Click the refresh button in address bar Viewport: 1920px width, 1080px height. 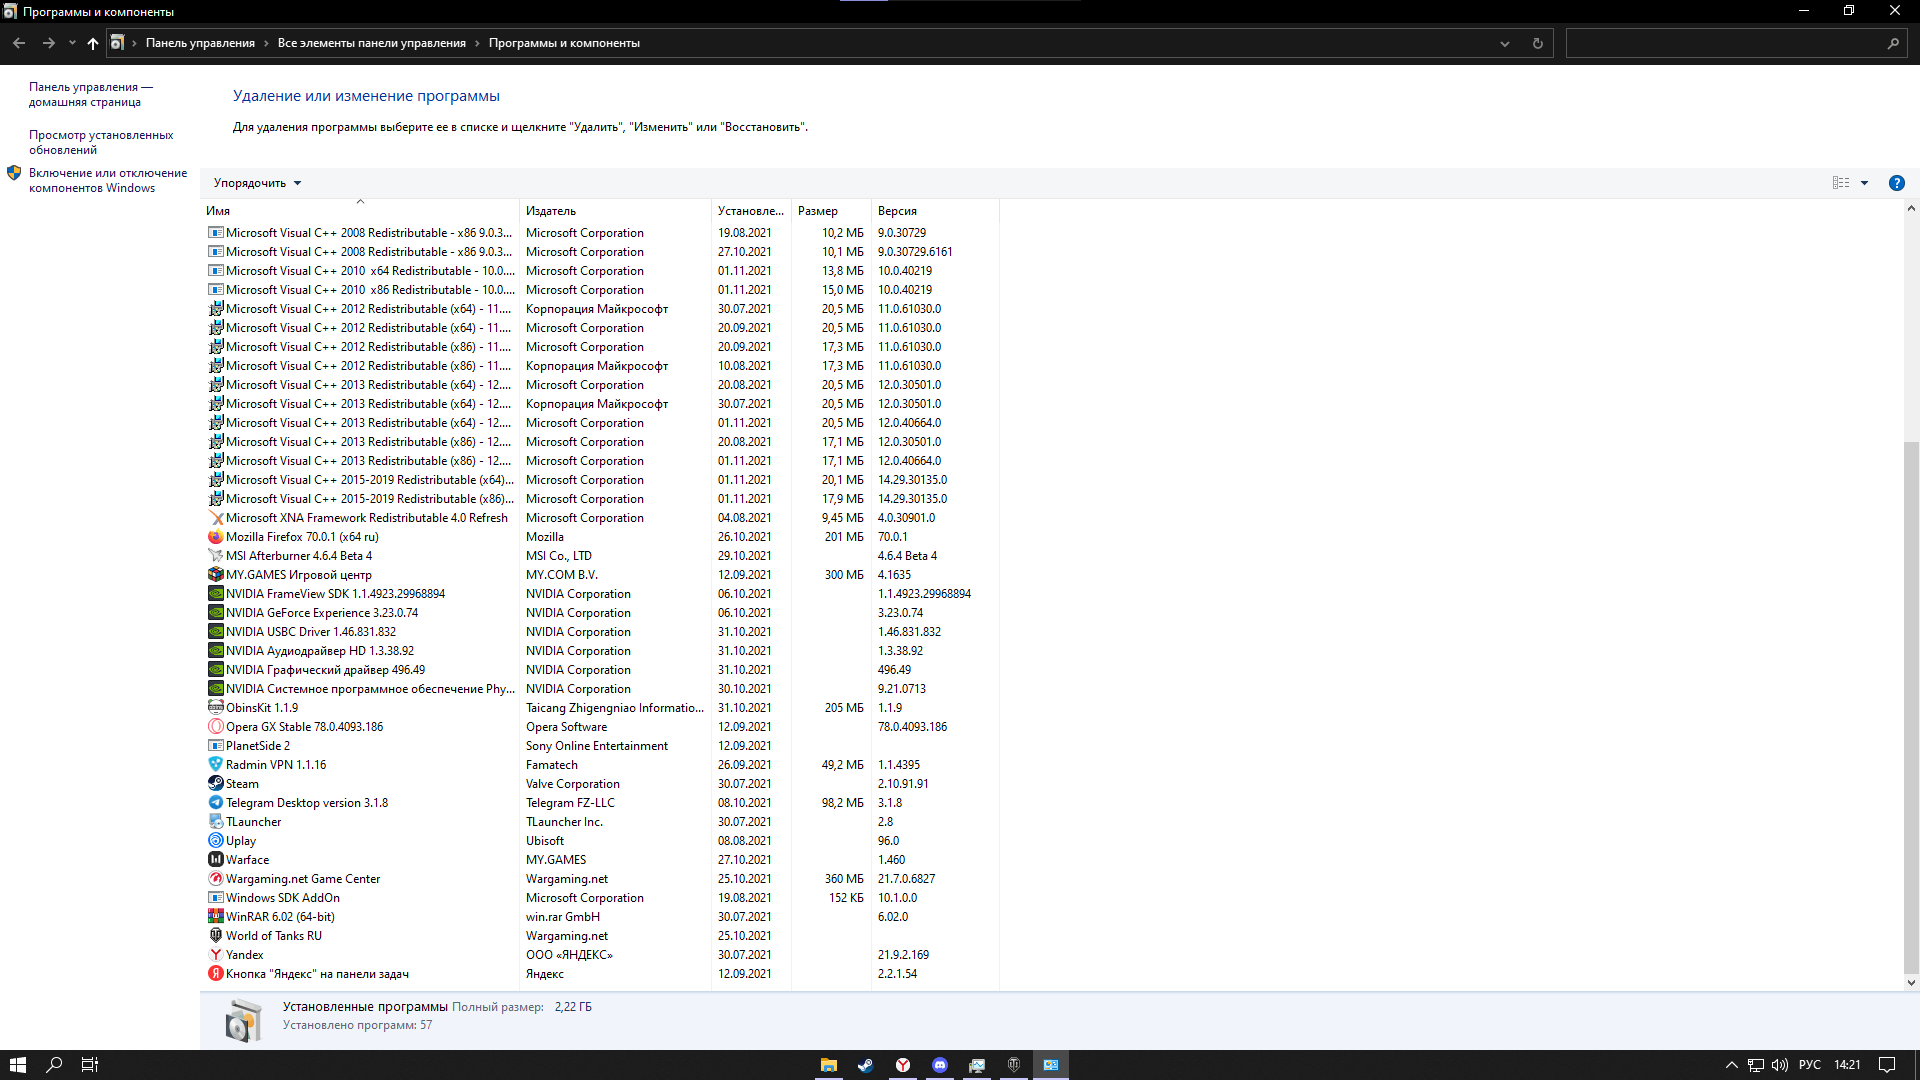coord(1537,43)
